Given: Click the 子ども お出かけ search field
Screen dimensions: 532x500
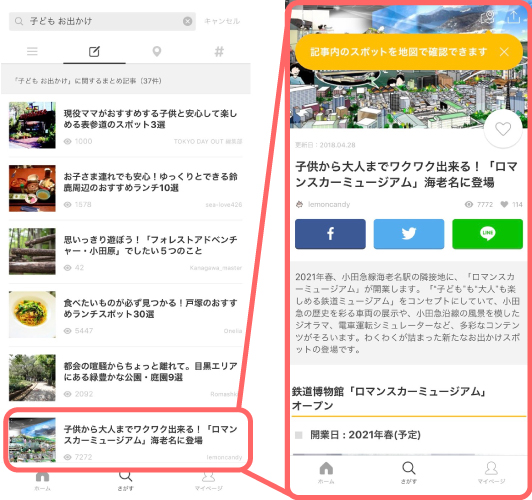Looking at the screenshot, I should pos(102,21).
